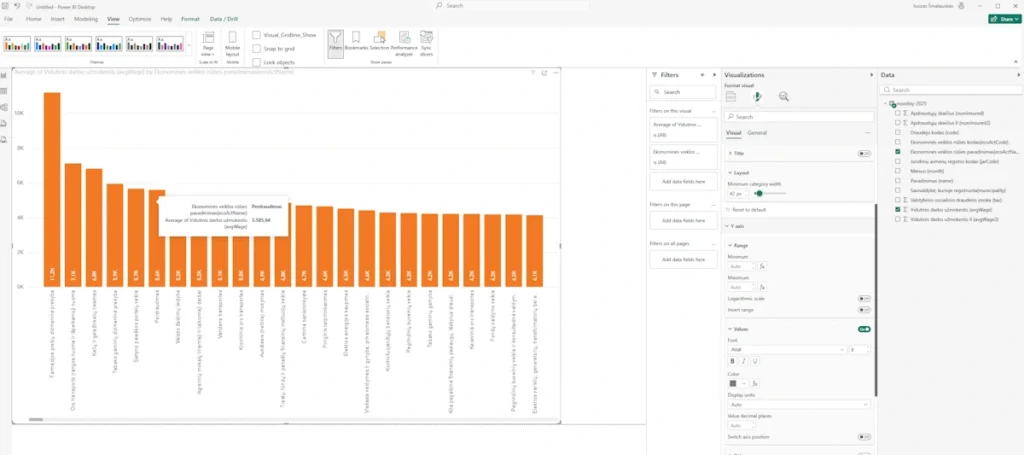The image size is (1024, 455).
Task: Click the Data pane Search field
Action: click(949, 90)
